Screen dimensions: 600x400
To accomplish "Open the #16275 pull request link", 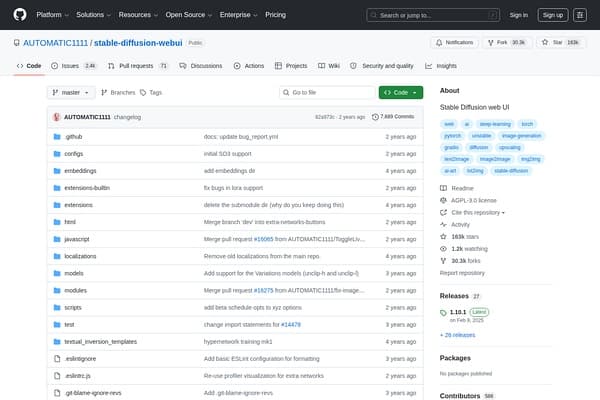I will coord(263,291).
